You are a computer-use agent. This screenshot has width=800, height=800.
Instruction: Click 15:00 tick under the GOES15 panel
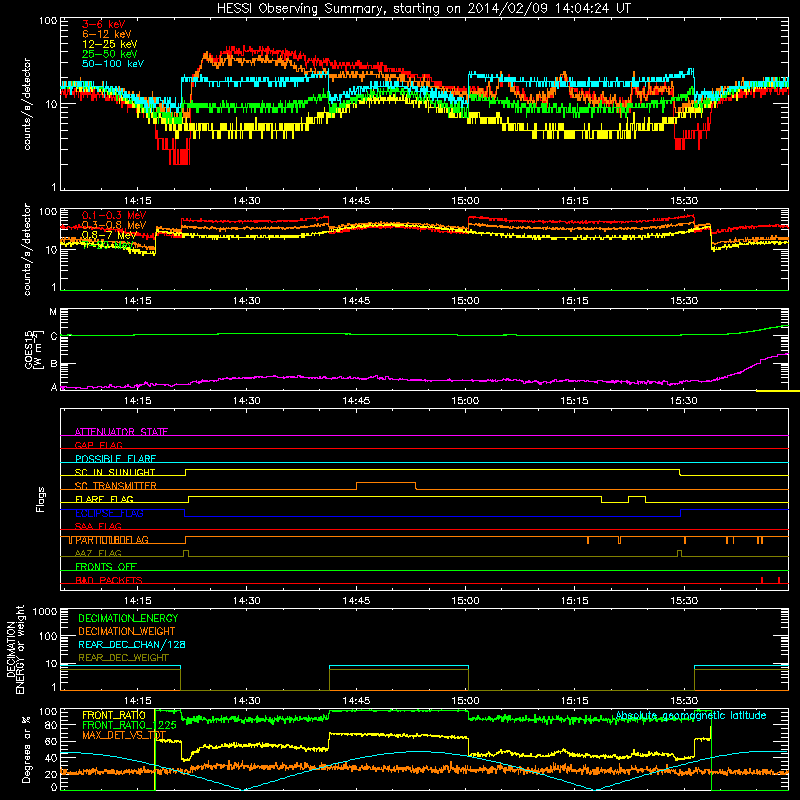tap(465, 401)
